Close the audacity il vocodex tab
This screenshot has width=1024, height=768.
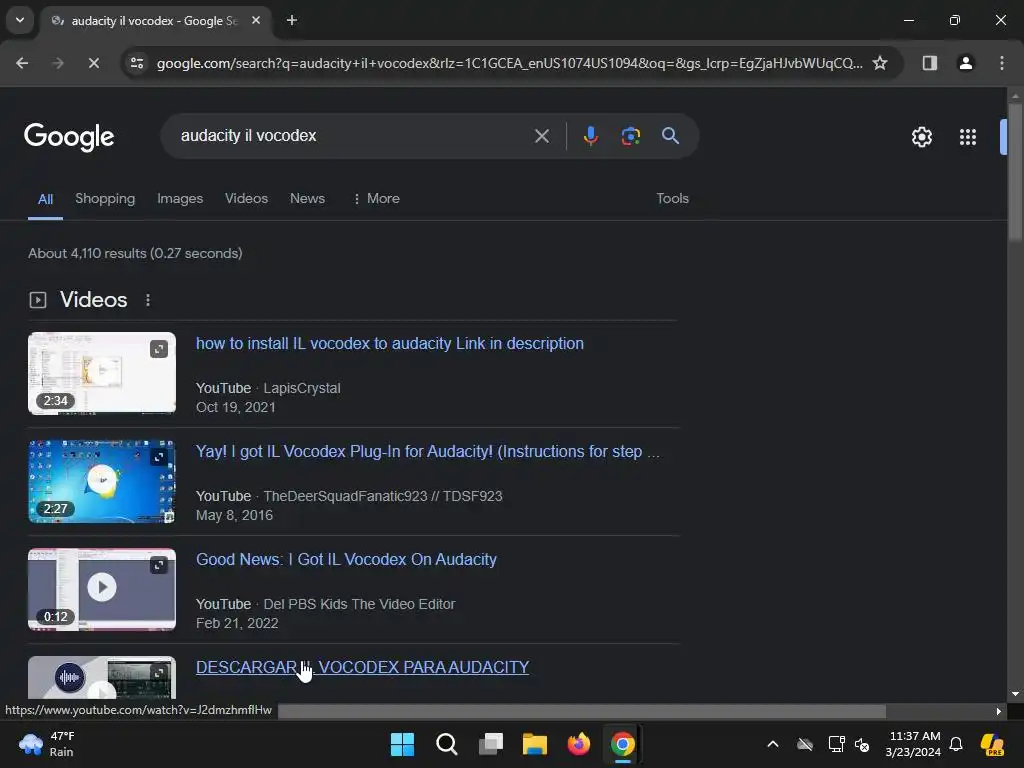coord(256,20)
